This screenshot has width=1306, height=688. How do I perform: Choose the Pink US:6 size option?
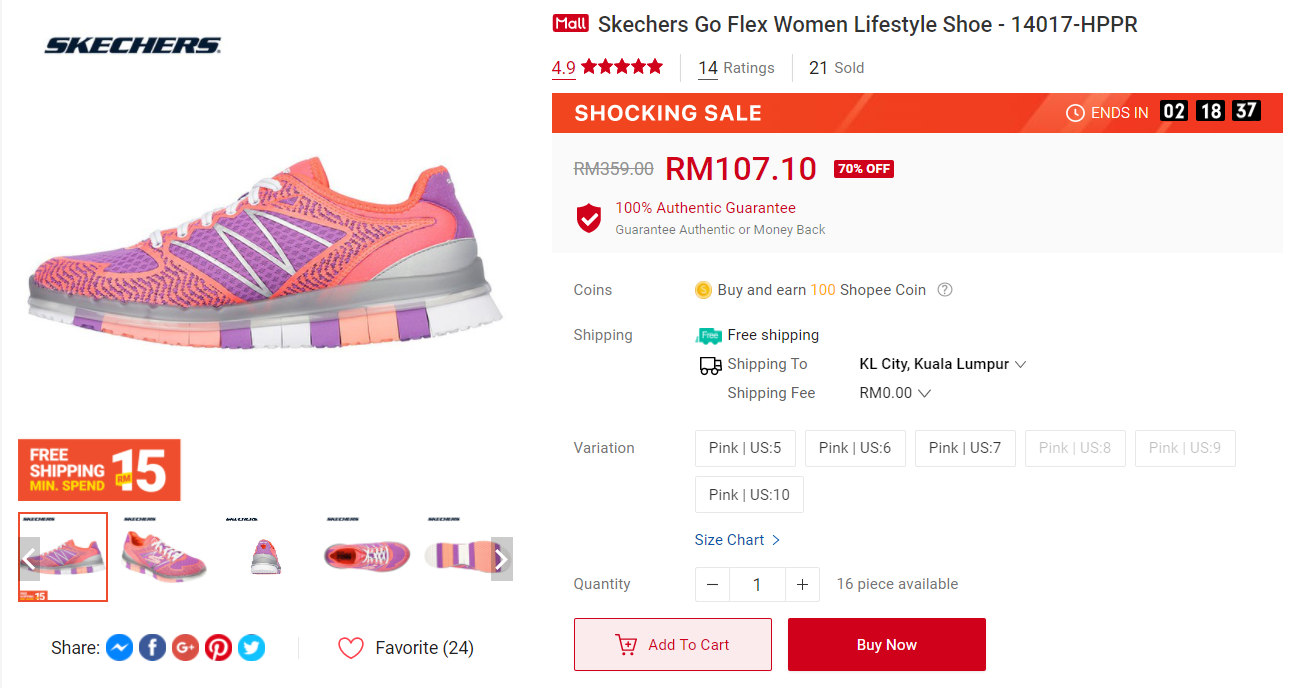[x=855, y=448]
